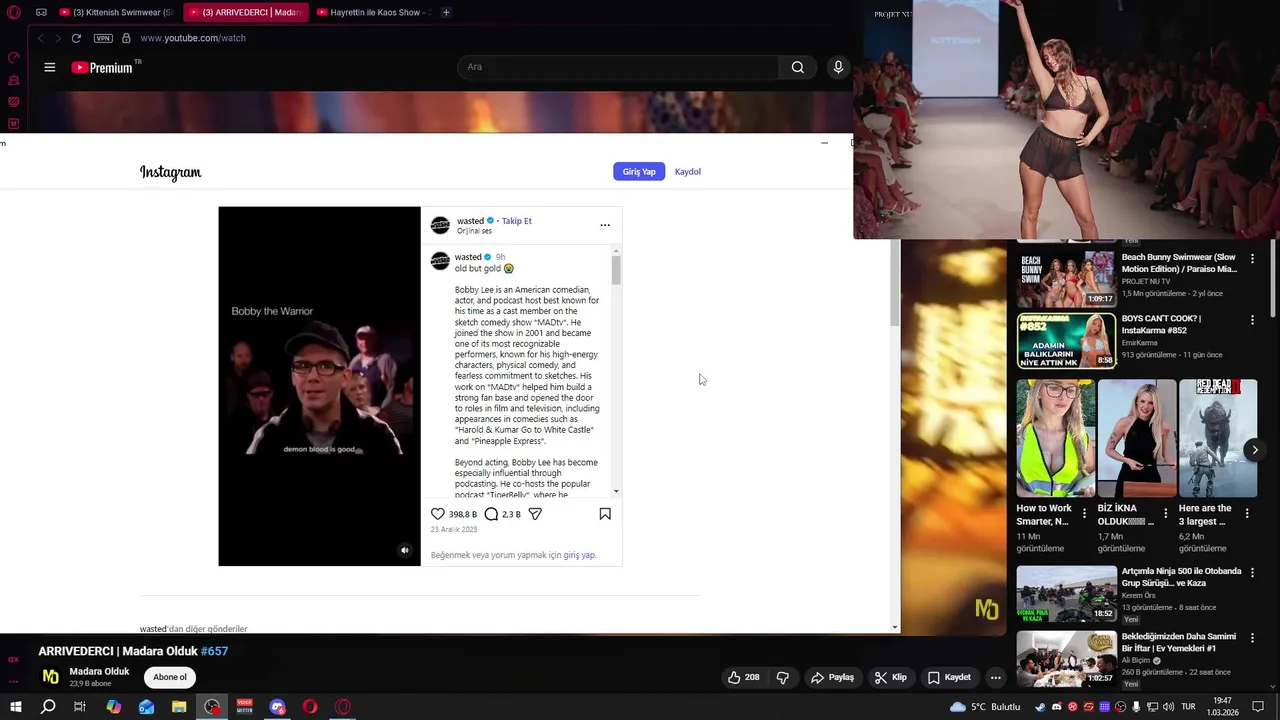Open Opera GX Control sidebar icon
Image resolution: width=1280 pixels, height=720 pixels.
[x=13, y=58]
